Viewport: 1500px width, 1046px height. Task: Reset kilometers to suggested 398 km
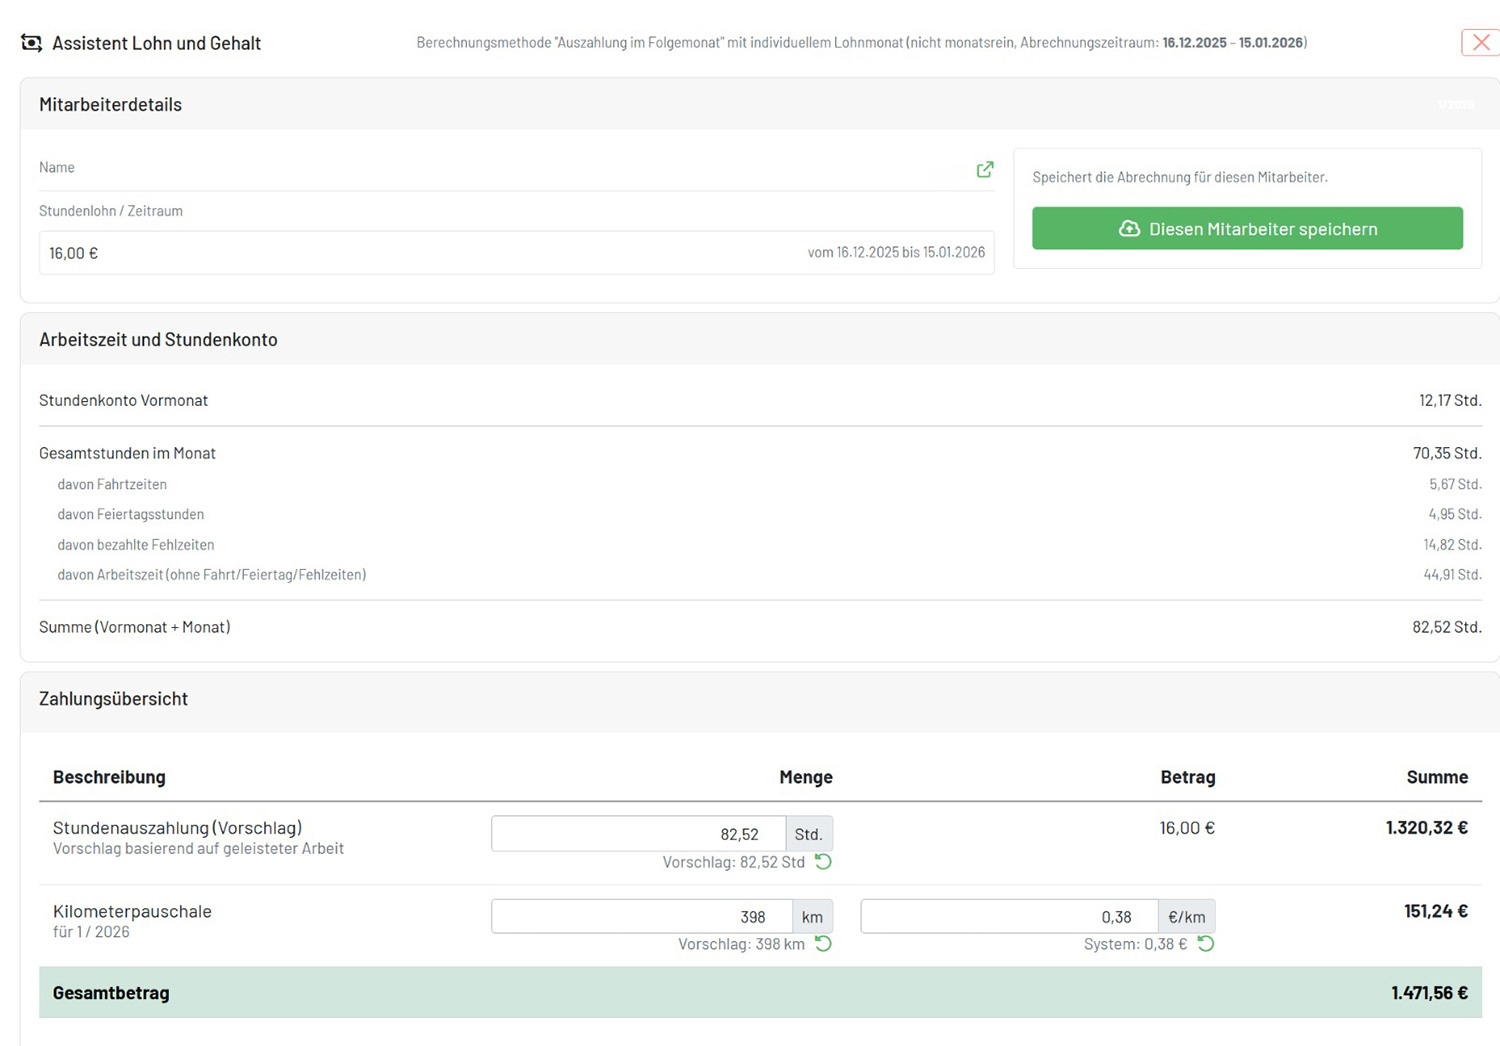point(823,944)
